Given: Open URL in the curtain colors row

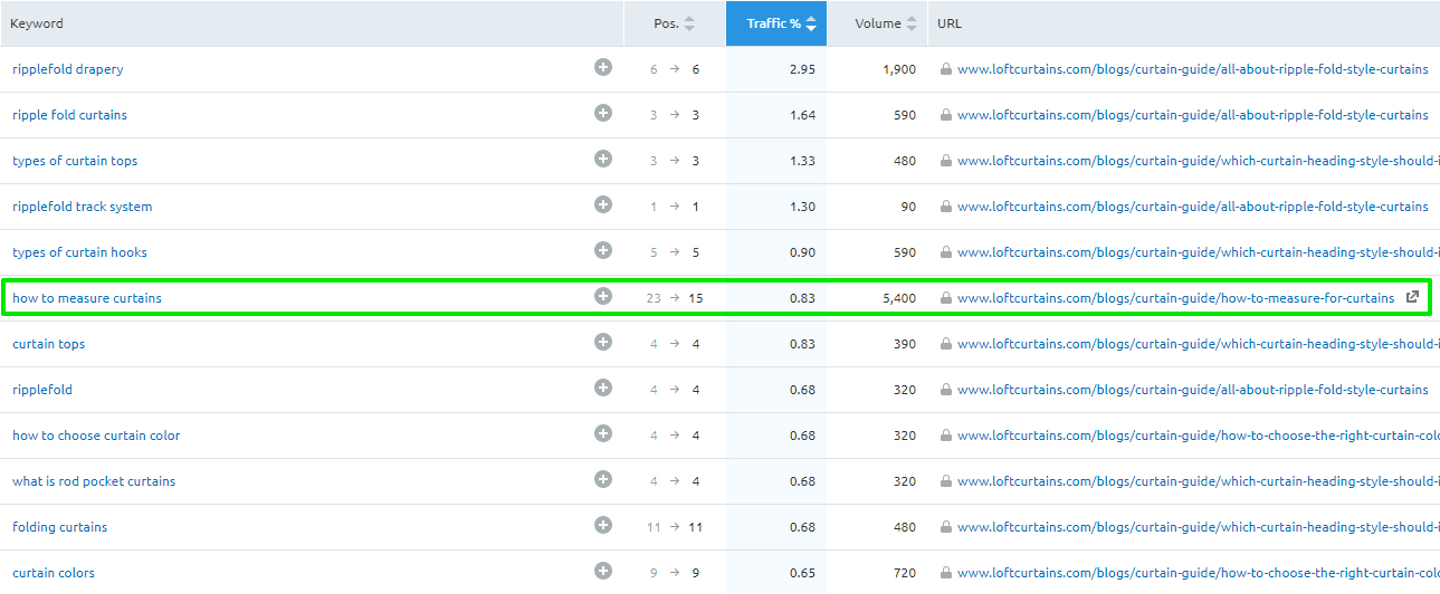Looking at the screenshot, I should tap(1198, 573).
